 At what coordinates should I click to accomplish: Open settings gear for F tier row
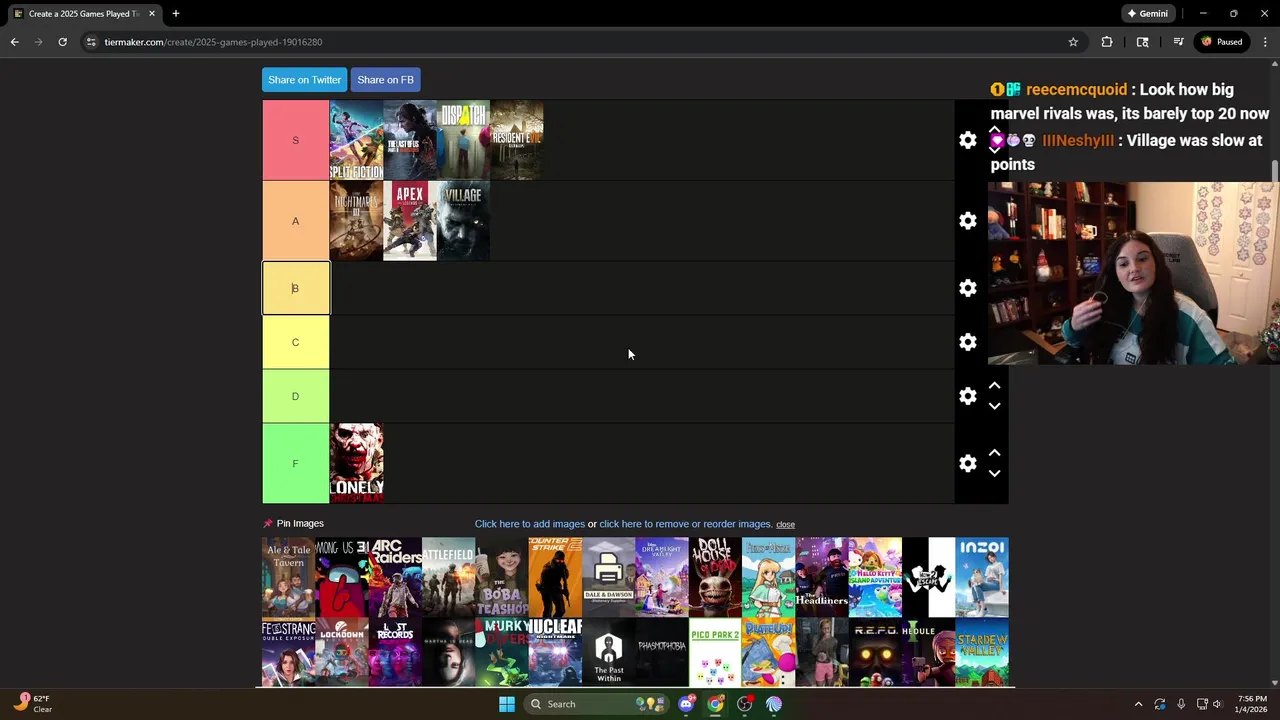967,463
